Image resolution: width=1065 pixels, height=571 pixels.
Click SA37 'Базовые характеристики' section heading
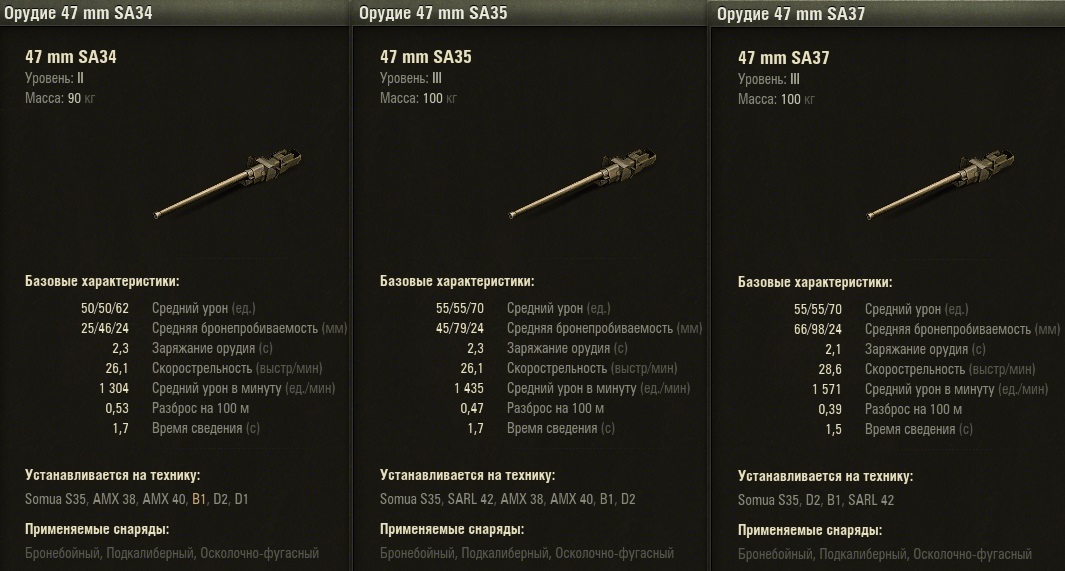(x=815, y=283)
